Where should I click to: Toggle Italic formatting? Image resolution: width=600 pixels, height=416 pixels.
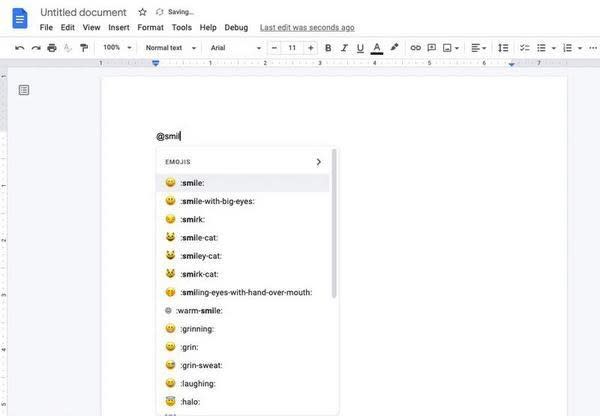point(344,47)
